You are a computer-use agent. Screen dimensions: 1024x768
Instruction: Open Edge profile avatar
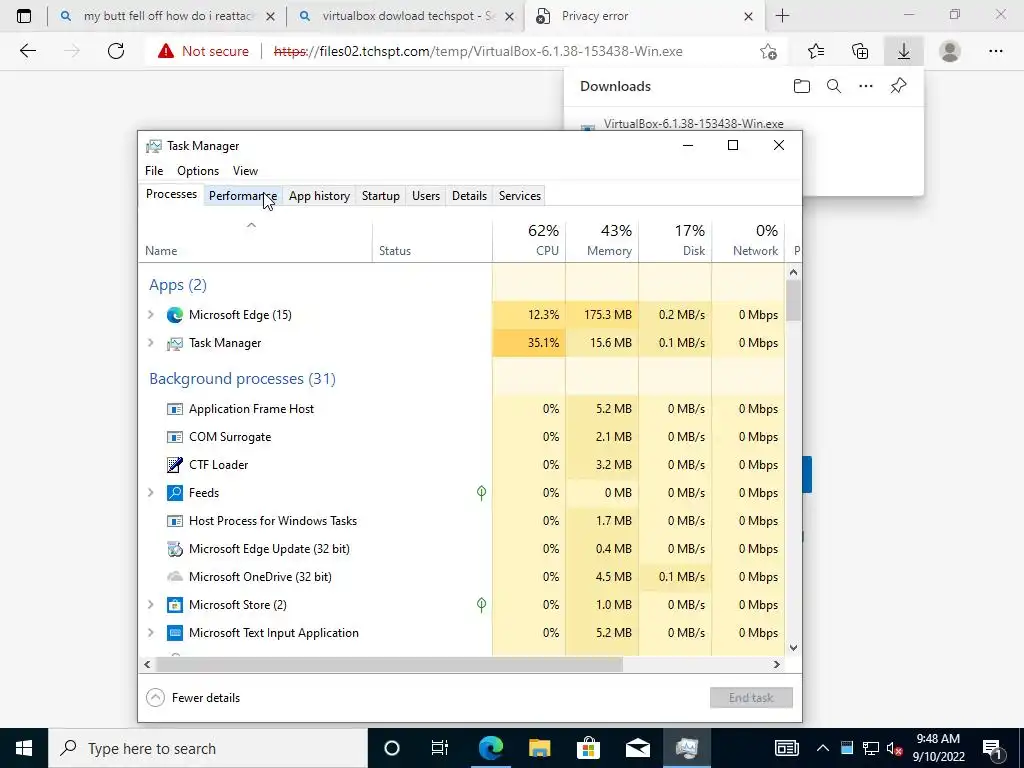[950, 51]
